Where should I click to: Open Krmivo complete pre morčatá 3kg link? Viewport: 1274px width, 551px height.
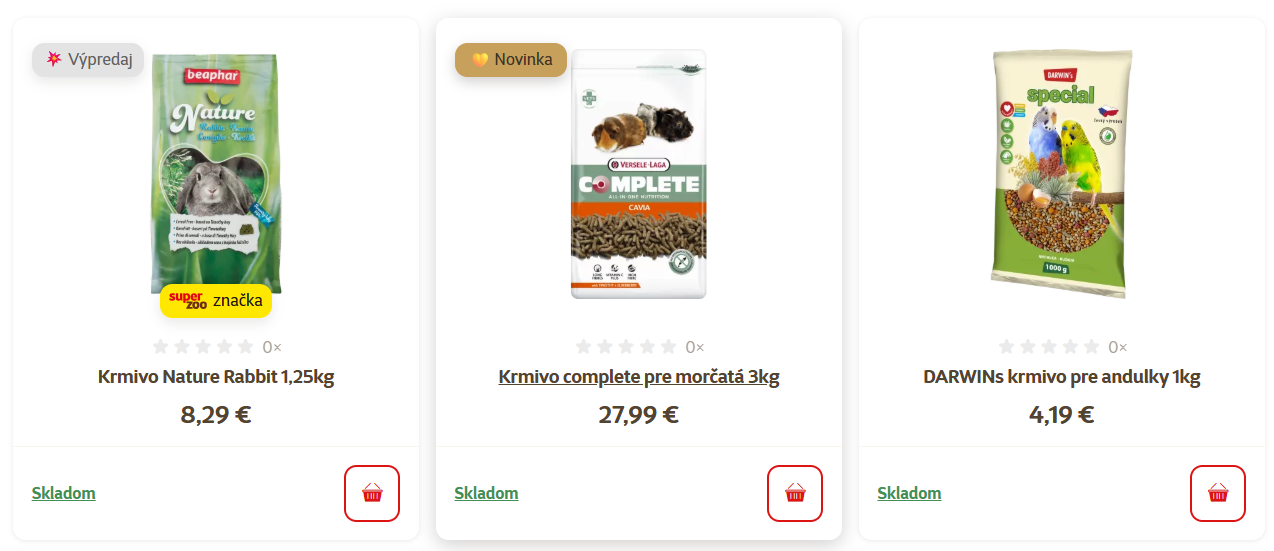click(x=639, y=377)
